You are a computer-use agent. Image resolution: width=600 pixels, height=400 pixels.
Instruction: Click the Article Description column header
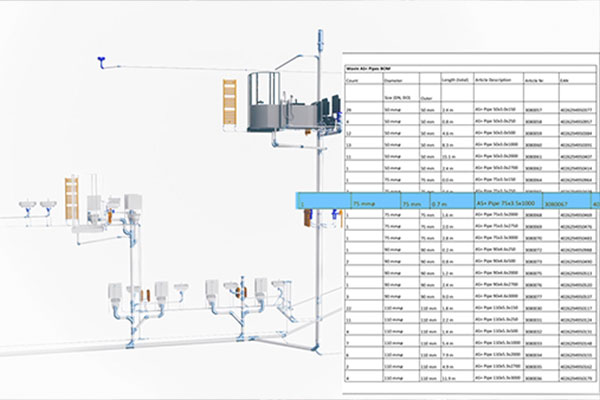500,81
